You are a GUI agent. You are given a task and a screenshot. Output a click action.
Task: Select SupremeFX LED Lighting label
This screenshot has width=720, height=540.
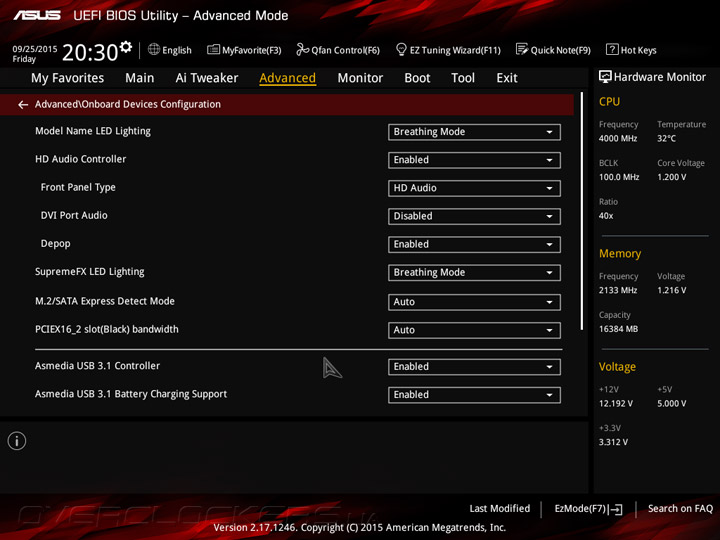click(90, 272)
